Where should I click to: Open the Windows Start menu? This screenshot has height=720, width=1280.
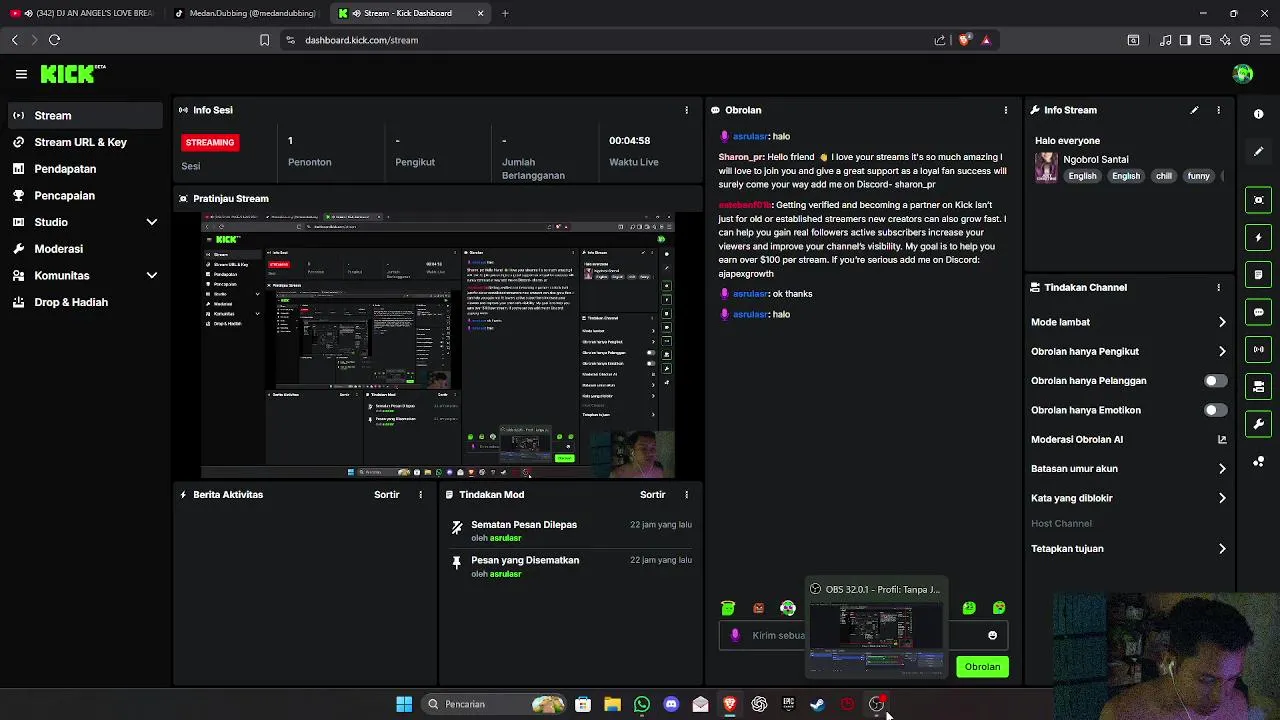(x=404, y=704)
